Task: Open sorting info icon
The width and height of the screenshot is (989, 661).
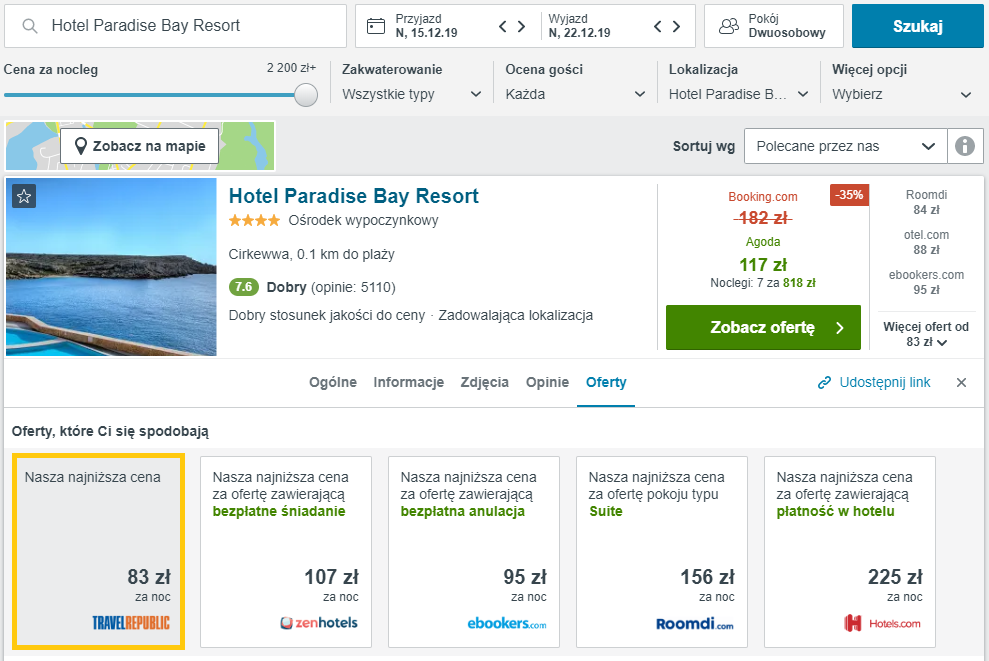Action: click(x=964, y=146)
